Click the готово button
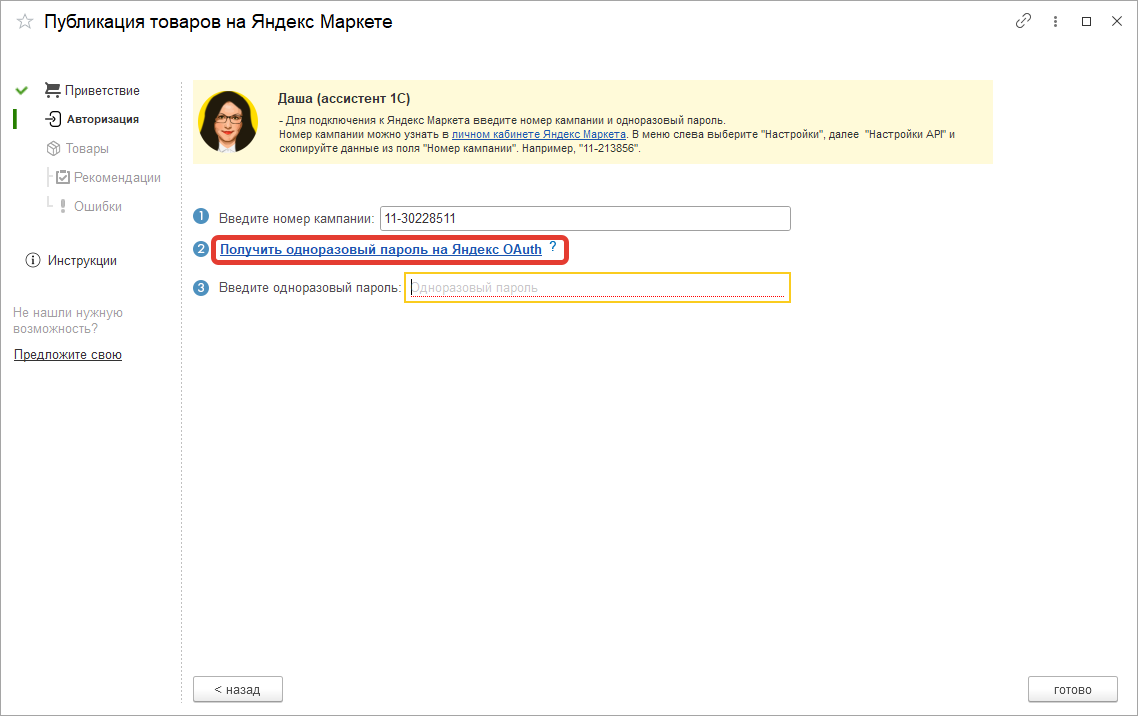 pos(1073,689)
